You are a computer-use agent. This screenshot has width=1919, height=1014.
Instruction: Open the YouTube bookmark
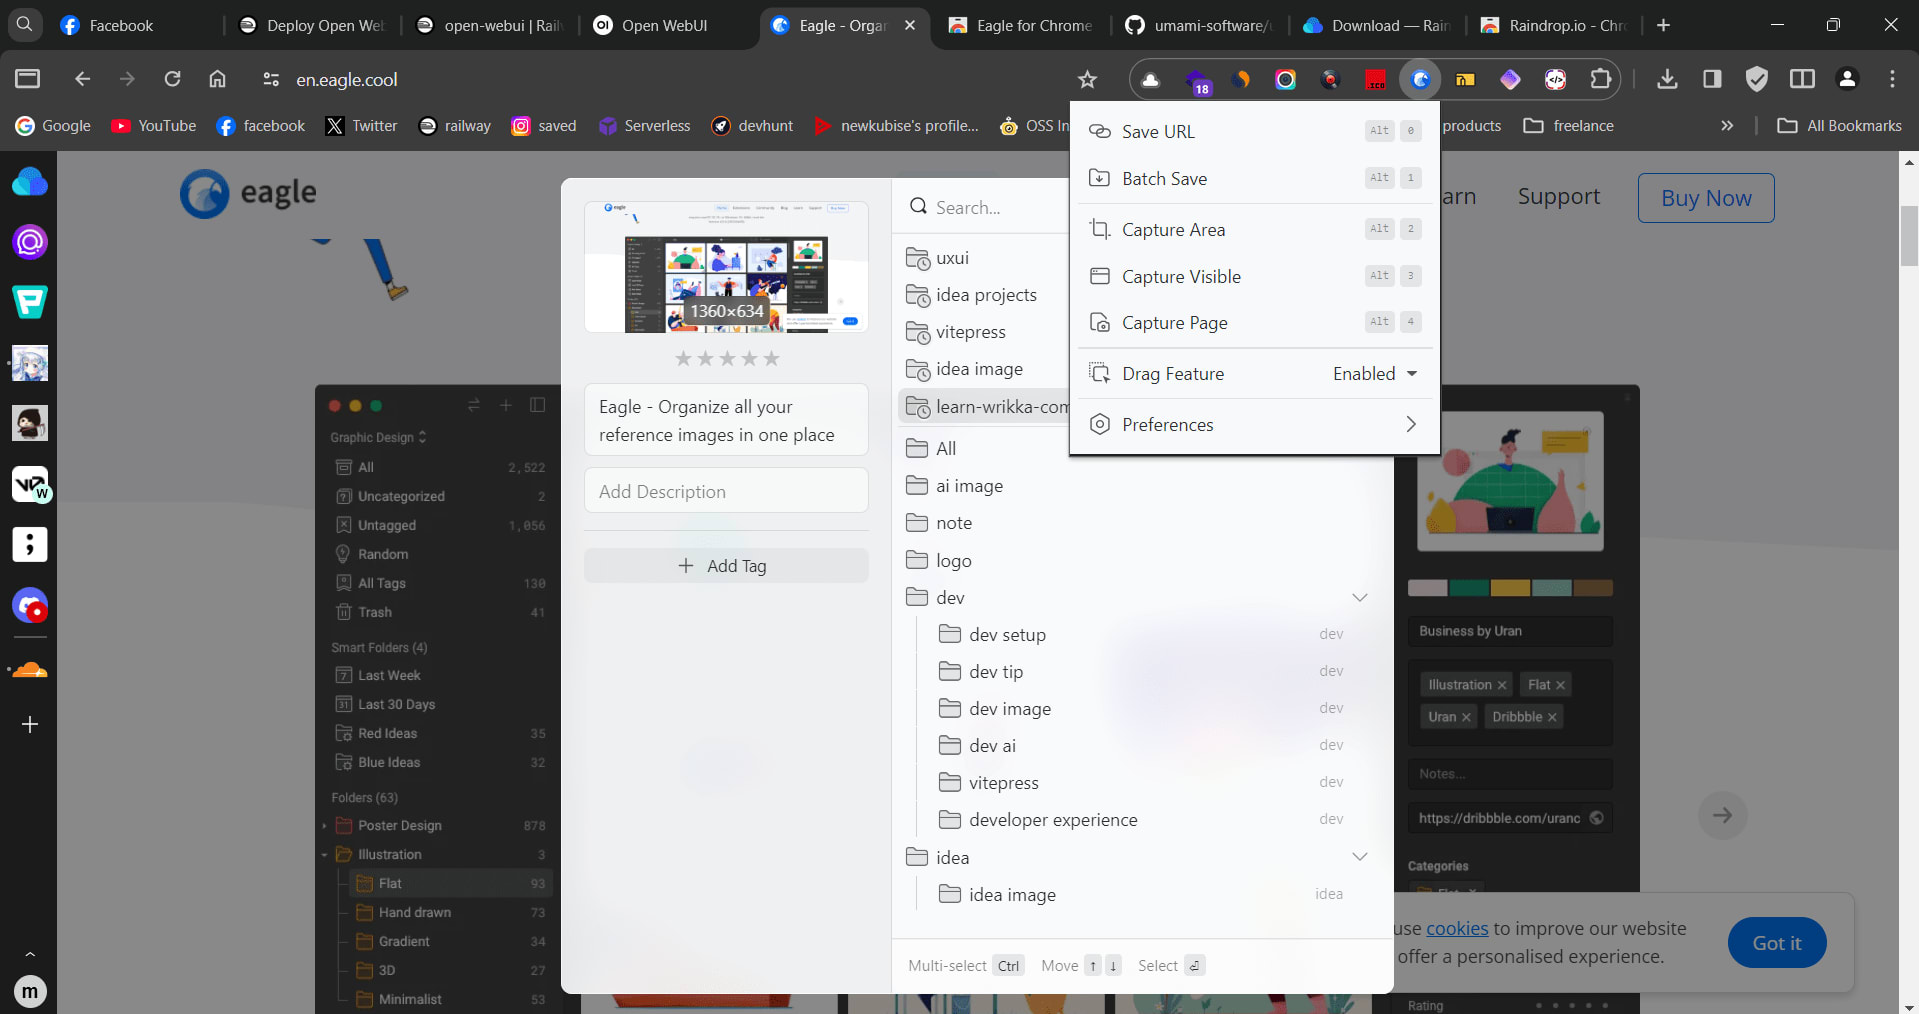(x=153, y=126)
